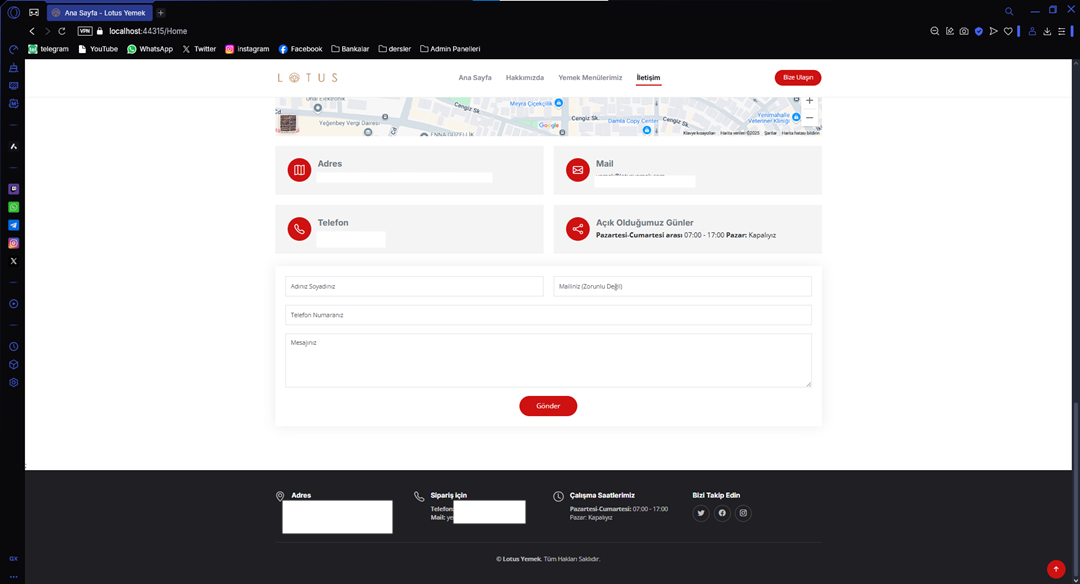Viewport: 1080px width, 584px height.
Task: Toggle the VPN badge in address bar
Action: (85, 31)
